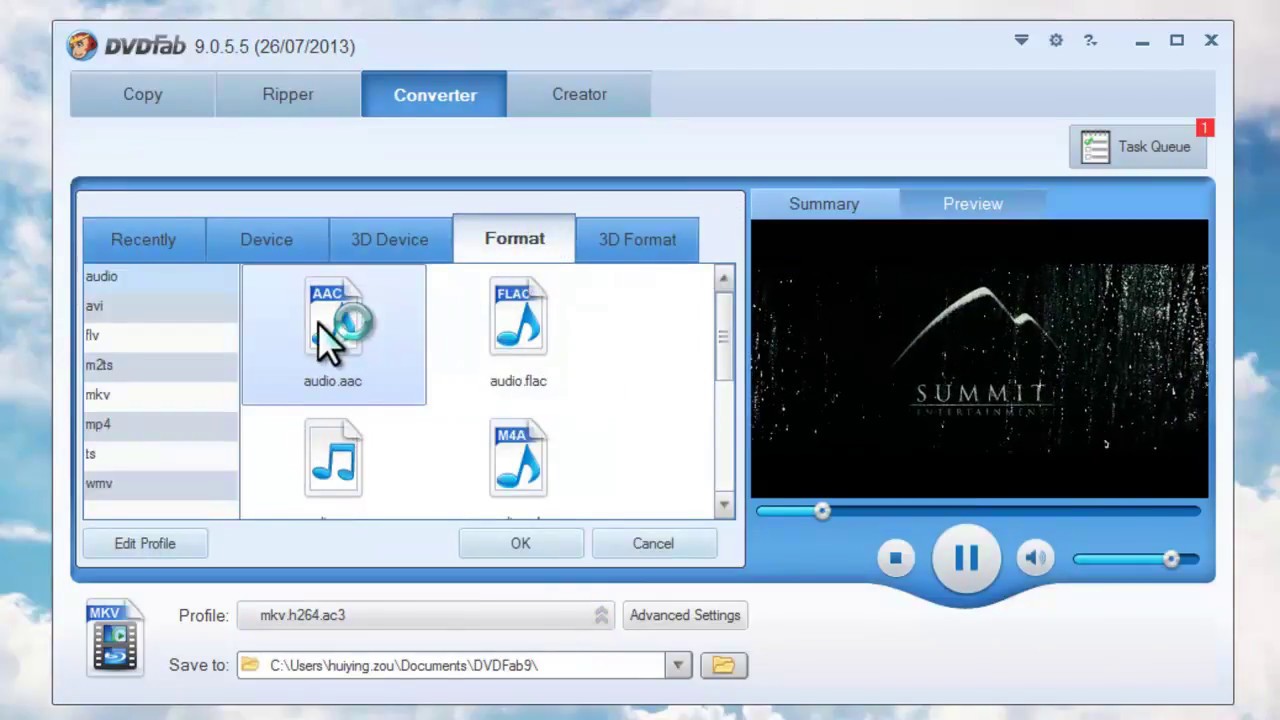Select the wmv category in list

click(x=161, y=483)
